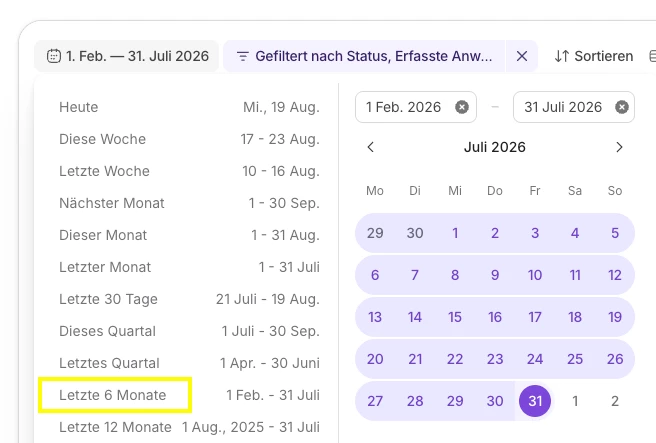656x443 pixels.
Task: Remove the active status filter with X
Action: (522, 56)
